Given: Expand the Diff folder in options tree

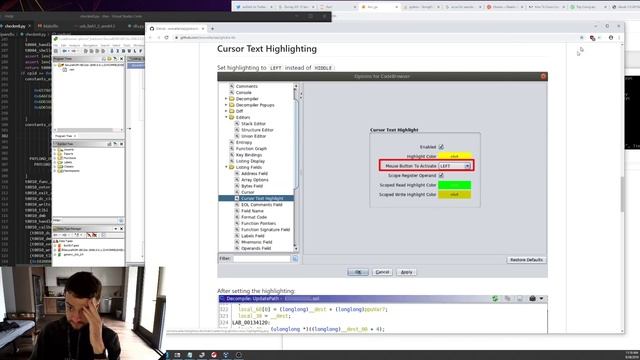Looking at the screenshot, I should pyautogui.click(x=226, y=111).
